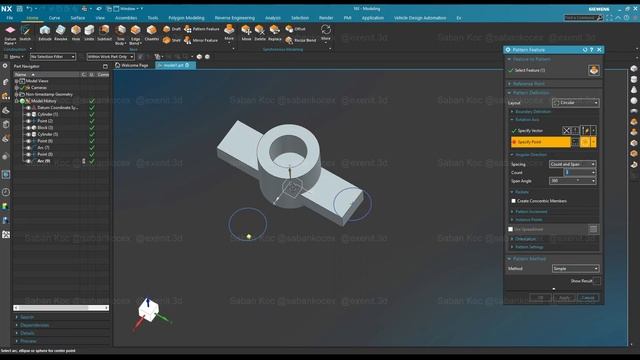
Task: Click the Select Feature icon in dialog
Action: point(594,70)
